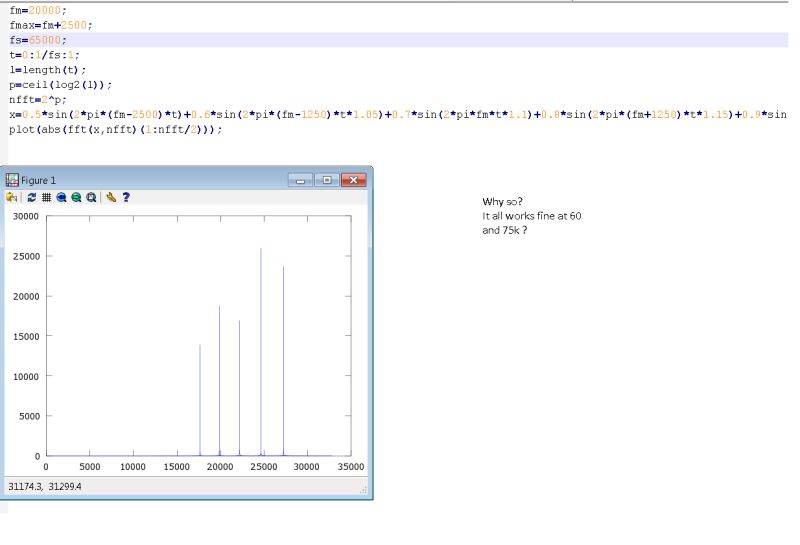Screen dimensions: 800x545
Task: Maximize the Figure 1 window
Action: pos(327,180)
